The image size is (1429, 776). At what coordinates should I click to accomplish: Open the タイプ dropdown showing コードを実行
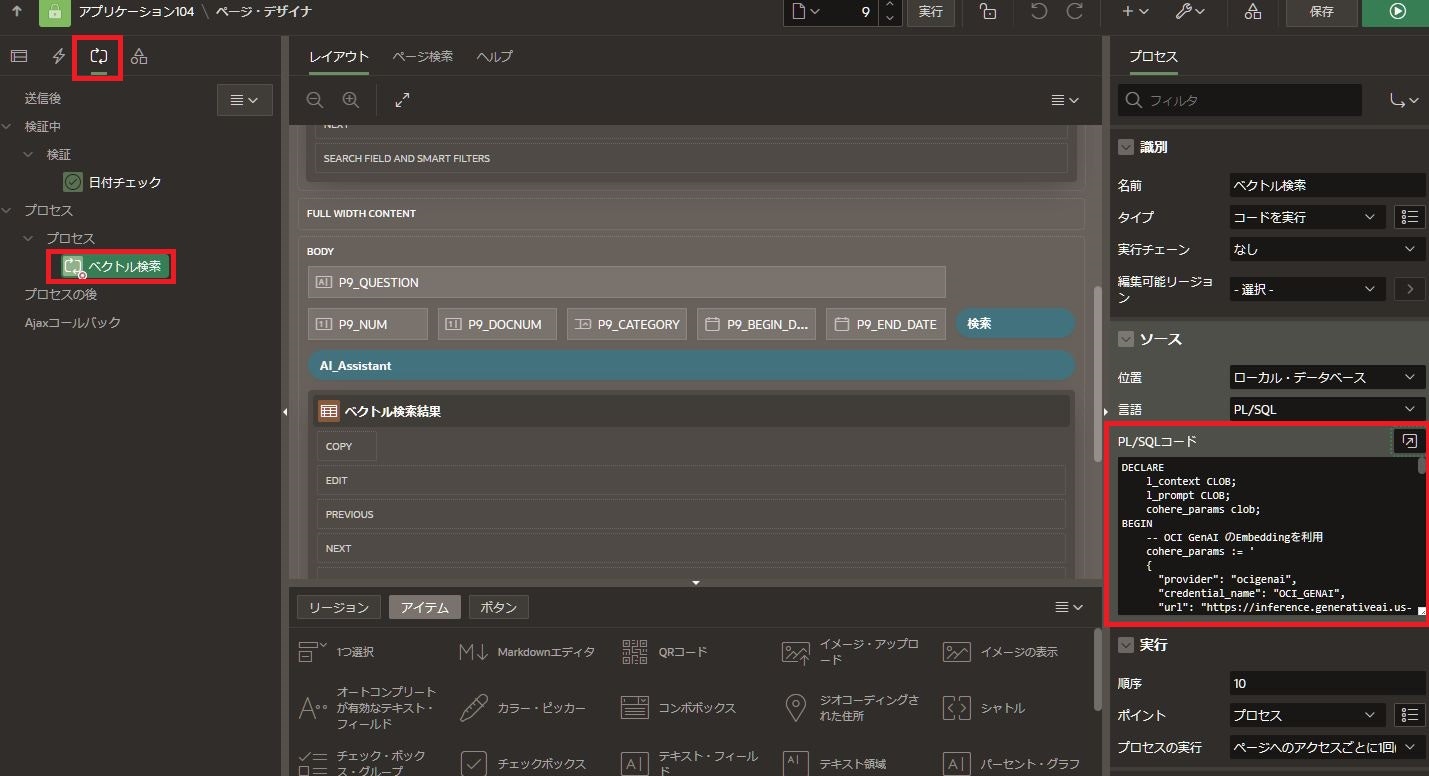tap(1308, 217)
